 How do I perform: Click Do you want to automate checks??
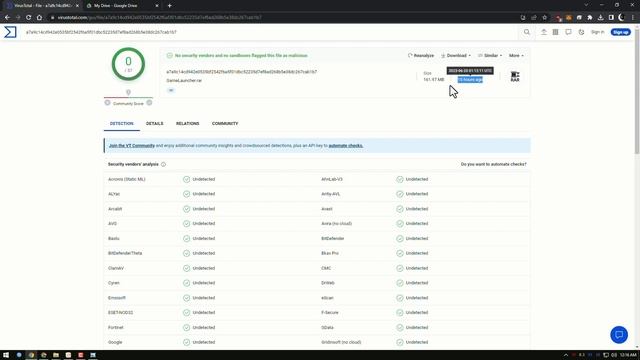(493, 164)
